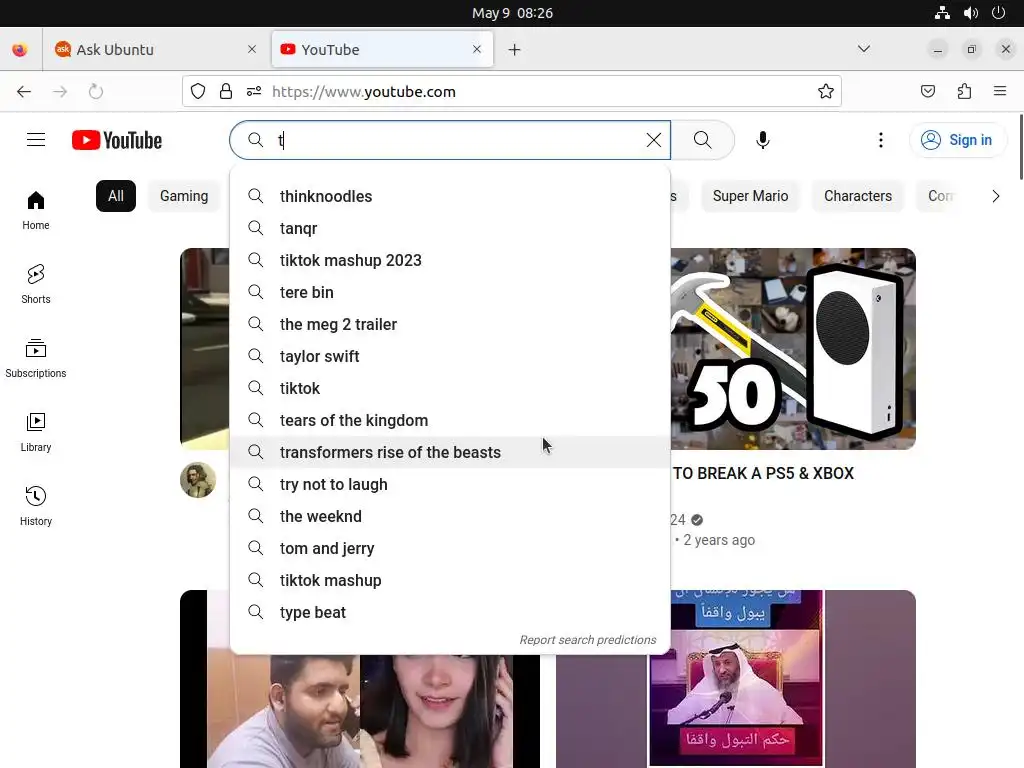
Task: Switch to Ask Ubuntu tab
Action: pyautogui.click(x=157, y=50)
